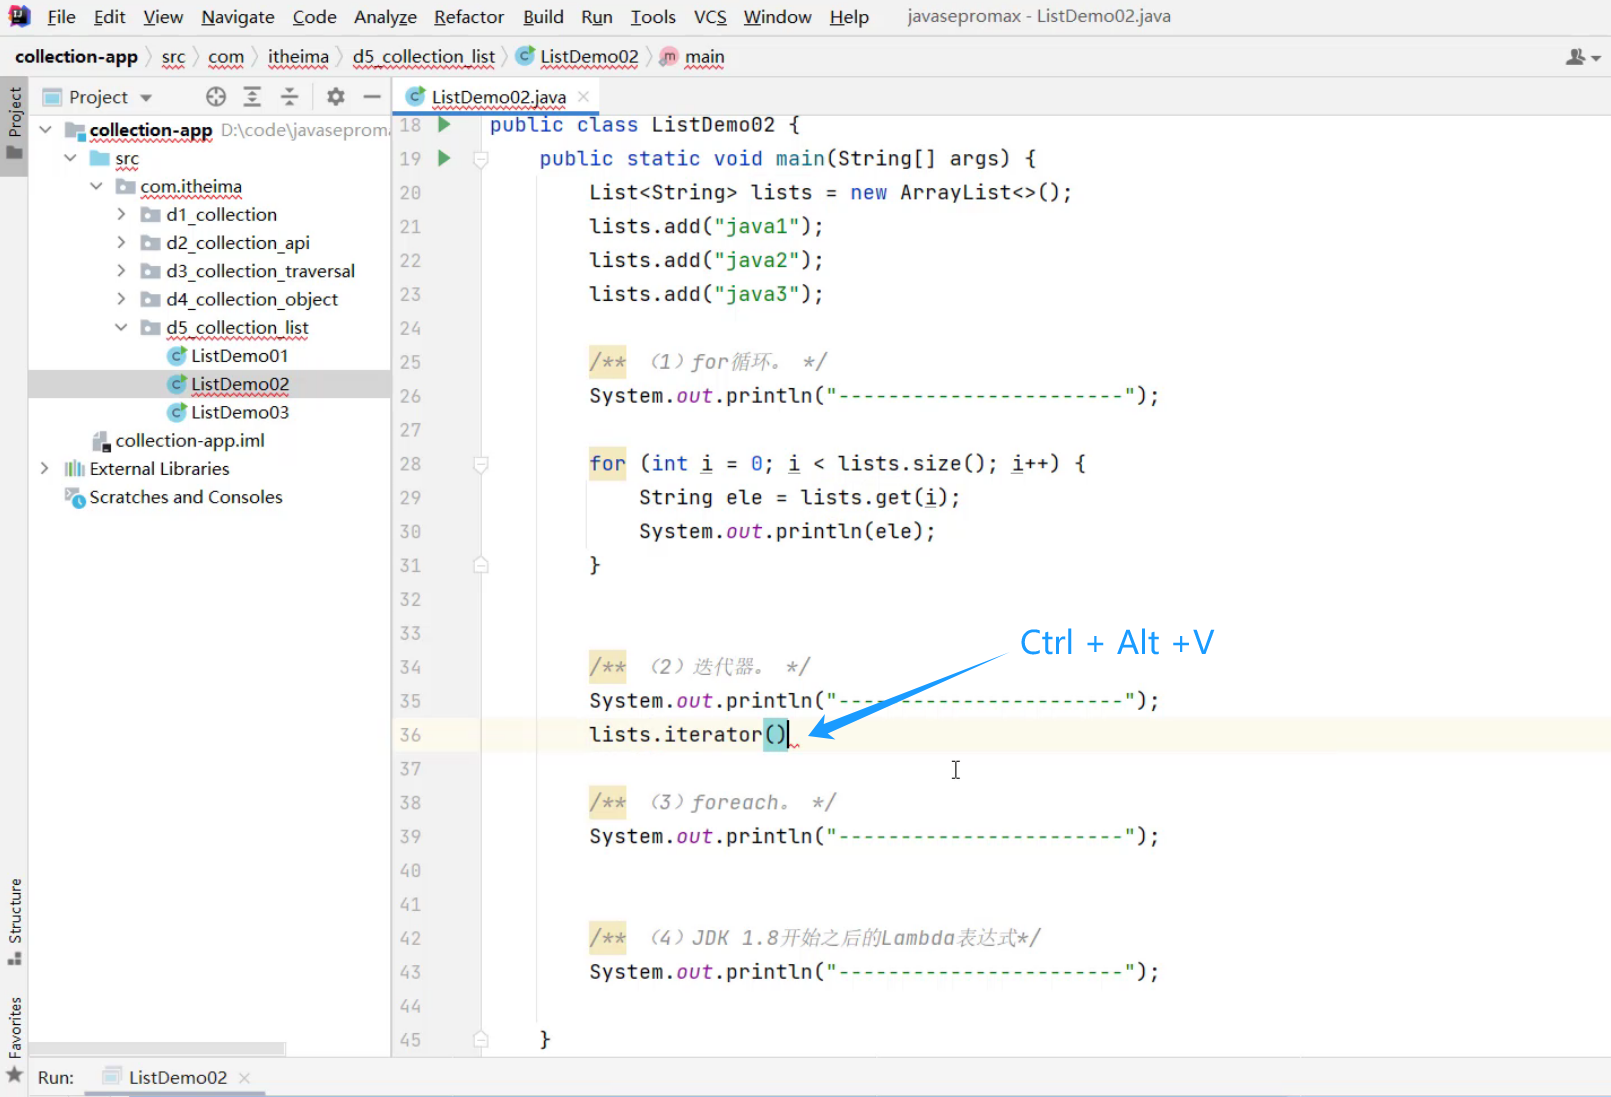The height and width of the screenshot is (1097, 1611).
Task: Click the locate-in-project-tree target icon
Action: click(x=216, y=97)
